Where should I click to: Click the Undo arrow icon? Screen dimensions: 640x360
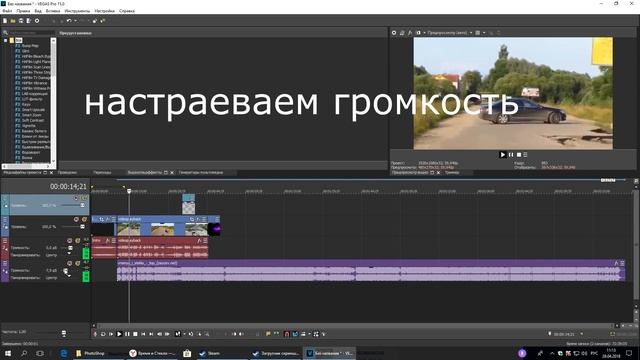click(x=69, y=20)
